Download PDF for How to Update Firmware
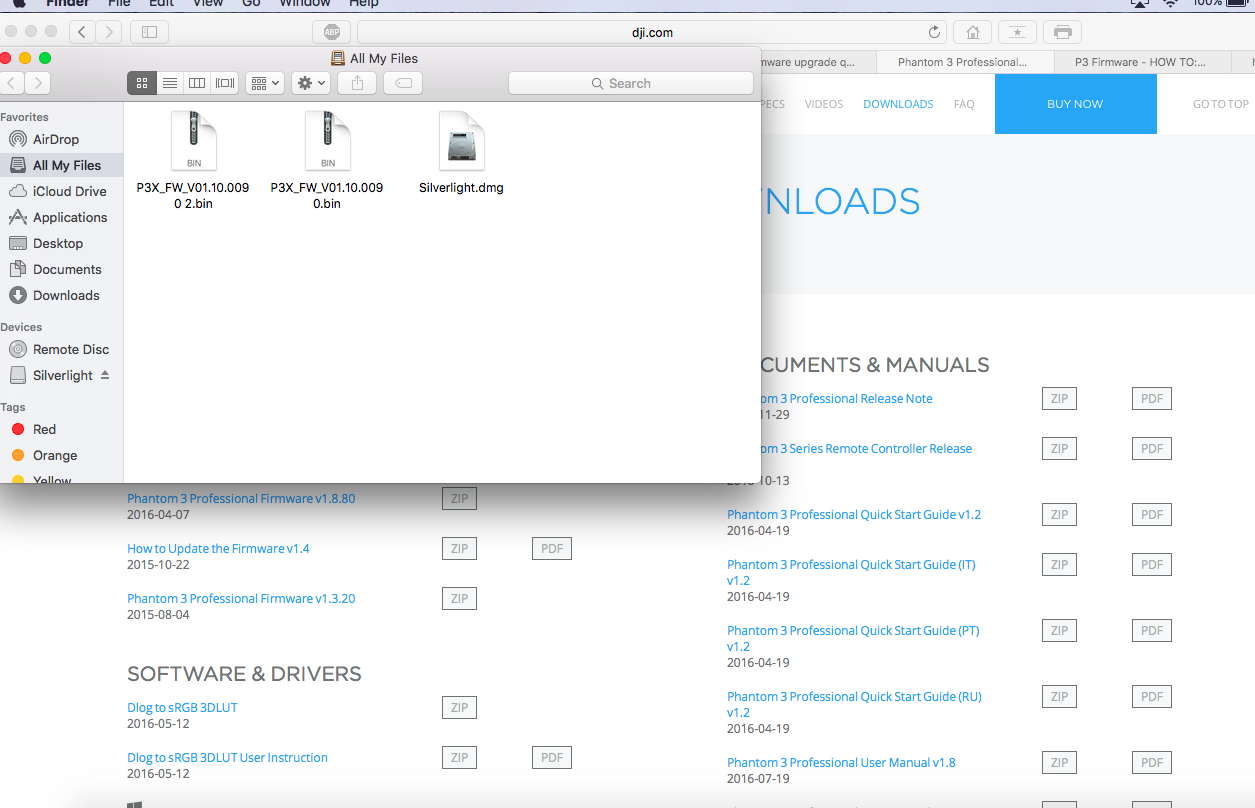The image size is (1255, 808). (552, 549)
